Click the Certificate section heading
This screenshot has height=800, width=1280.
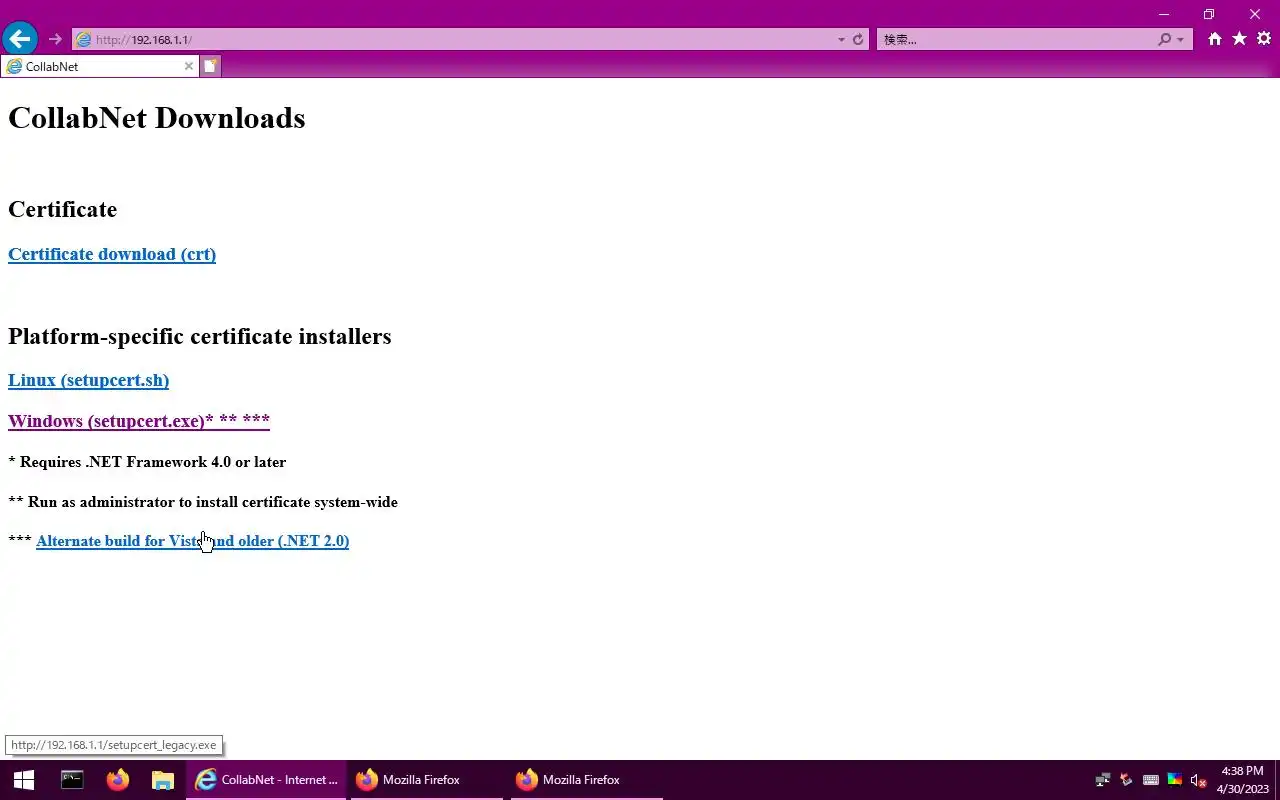(62, 209)
